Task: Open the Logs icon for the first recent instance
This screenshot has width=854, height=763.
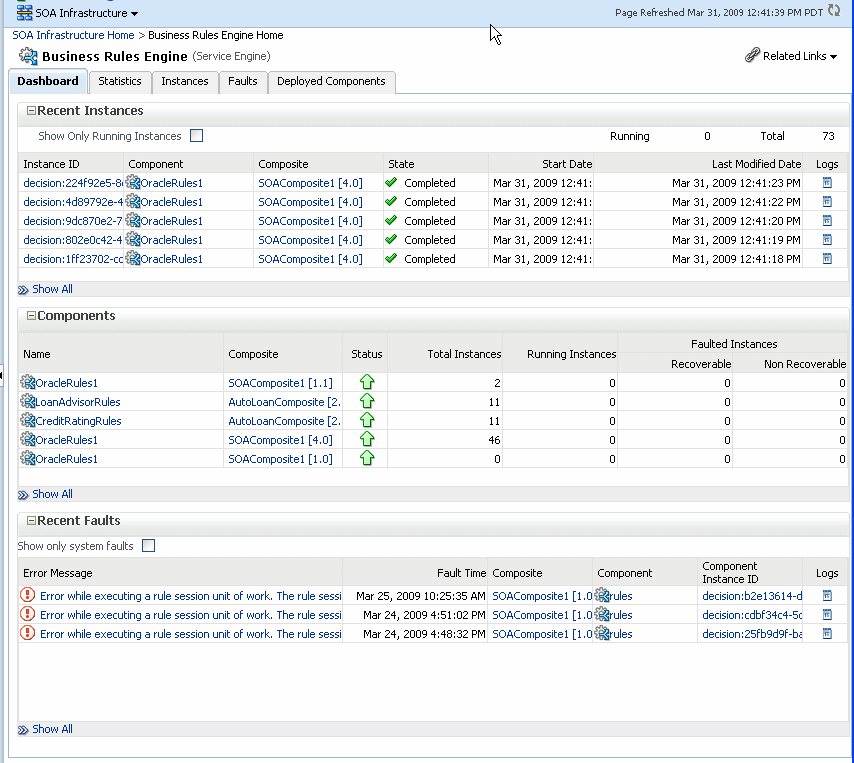Action: point(826,182)
